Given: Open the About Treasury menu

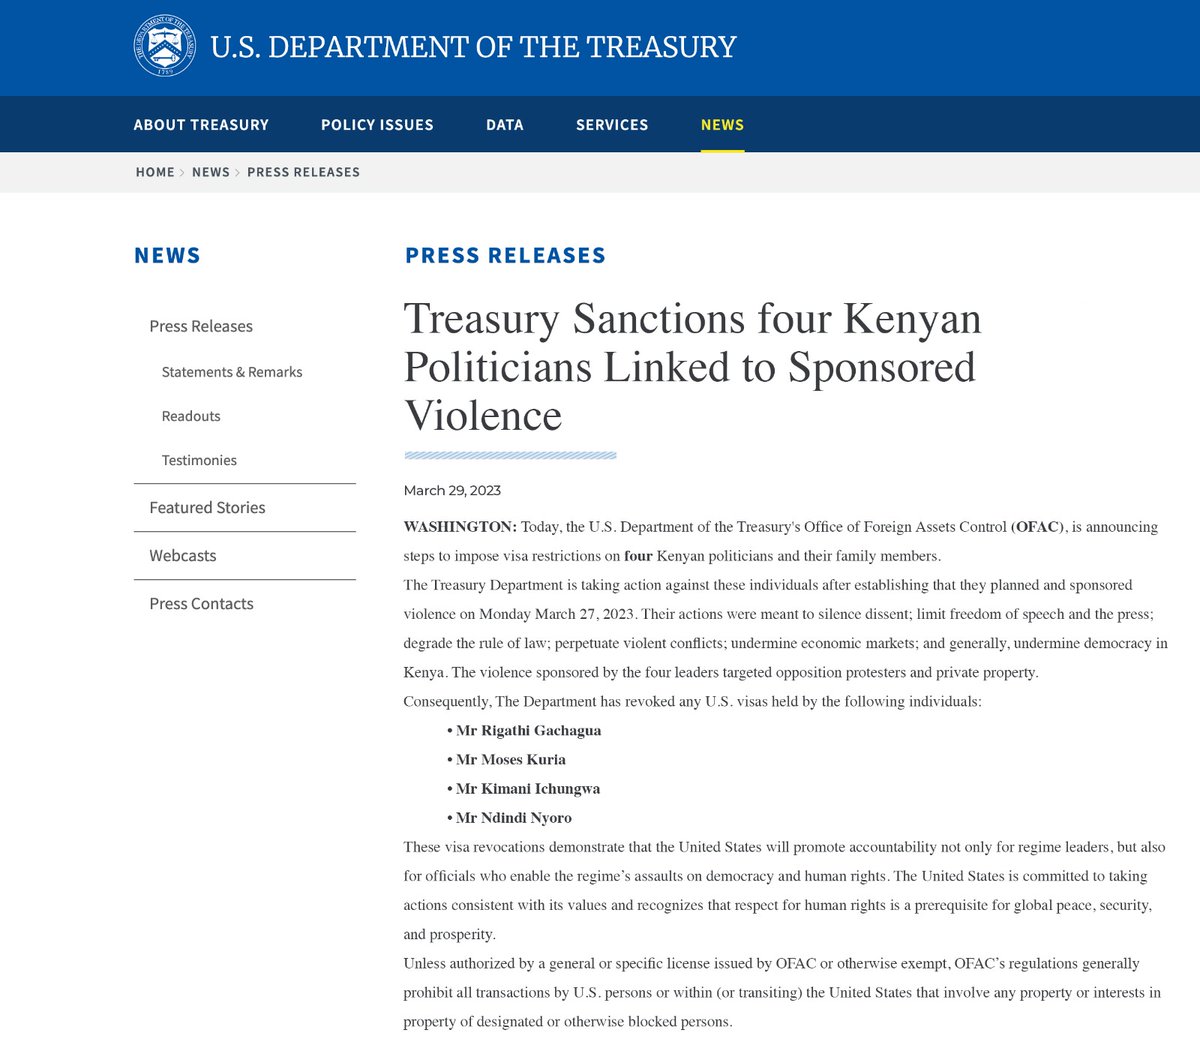Looking at the screenshot, I should pyautogui.click(x=201, y=125).
